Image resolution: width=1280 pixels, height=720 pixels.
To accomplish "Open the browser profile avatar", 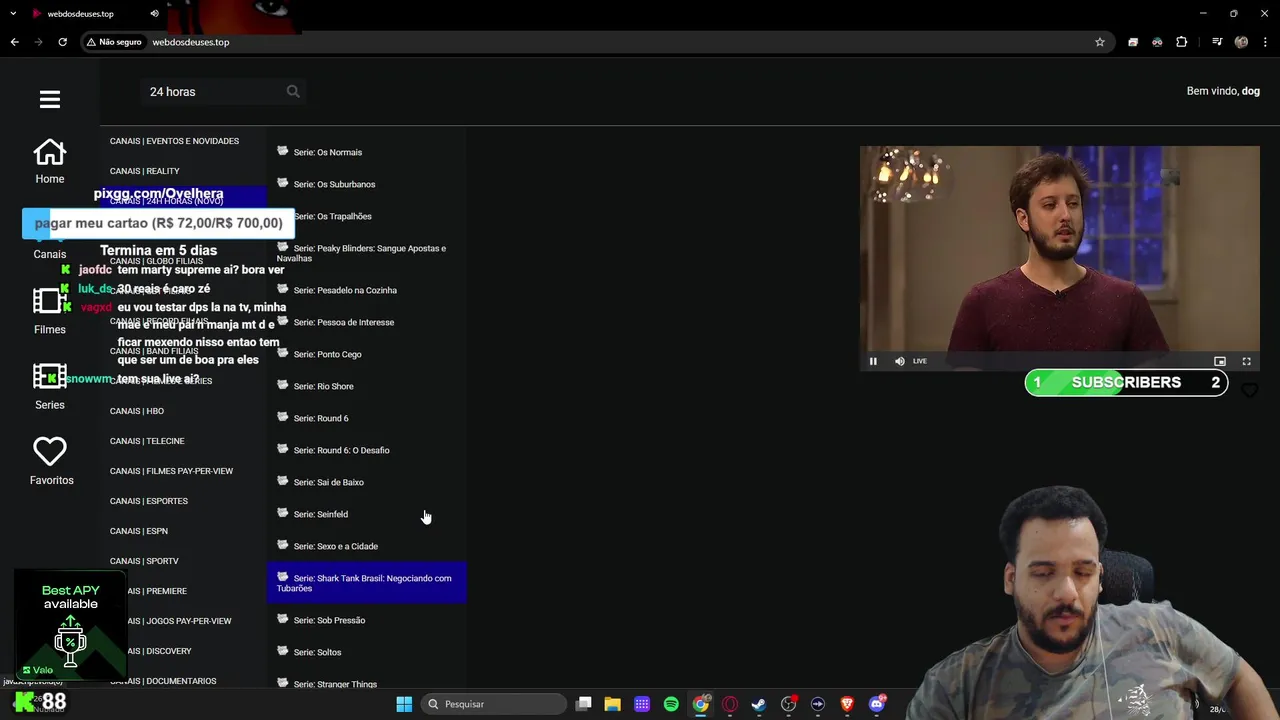I will point(1241,42).
